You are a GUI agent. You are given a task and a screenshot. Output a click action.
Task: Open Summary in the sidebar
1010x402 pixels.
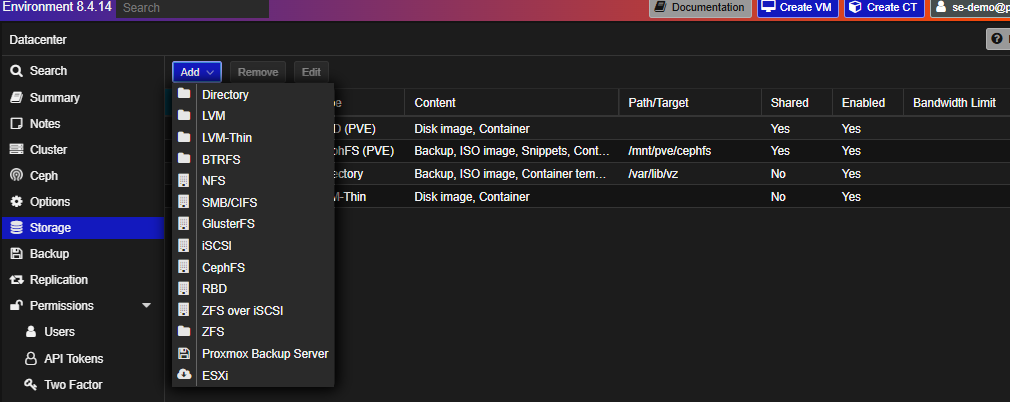tap(82, 98)
